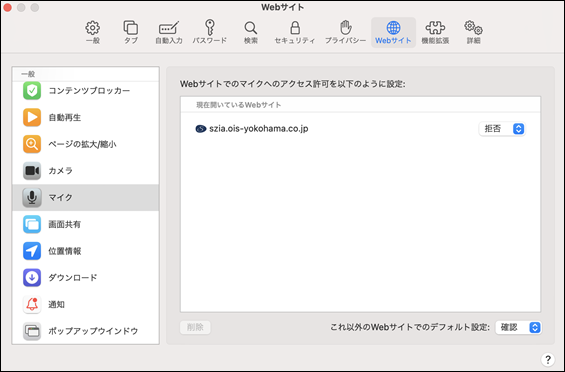Open the 詳細 gears icon

coord(473,28)
